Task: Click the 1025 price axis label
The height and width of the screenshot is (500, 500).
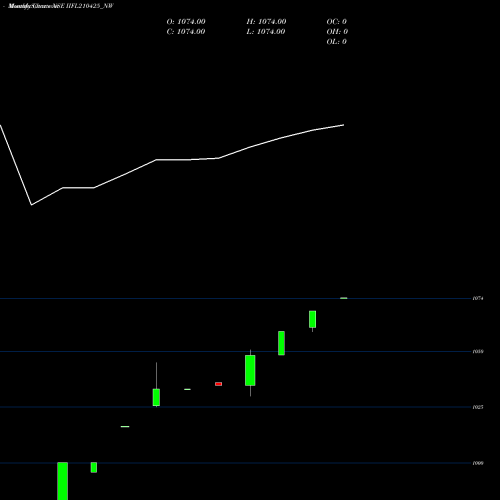Action: click(478, 407)
